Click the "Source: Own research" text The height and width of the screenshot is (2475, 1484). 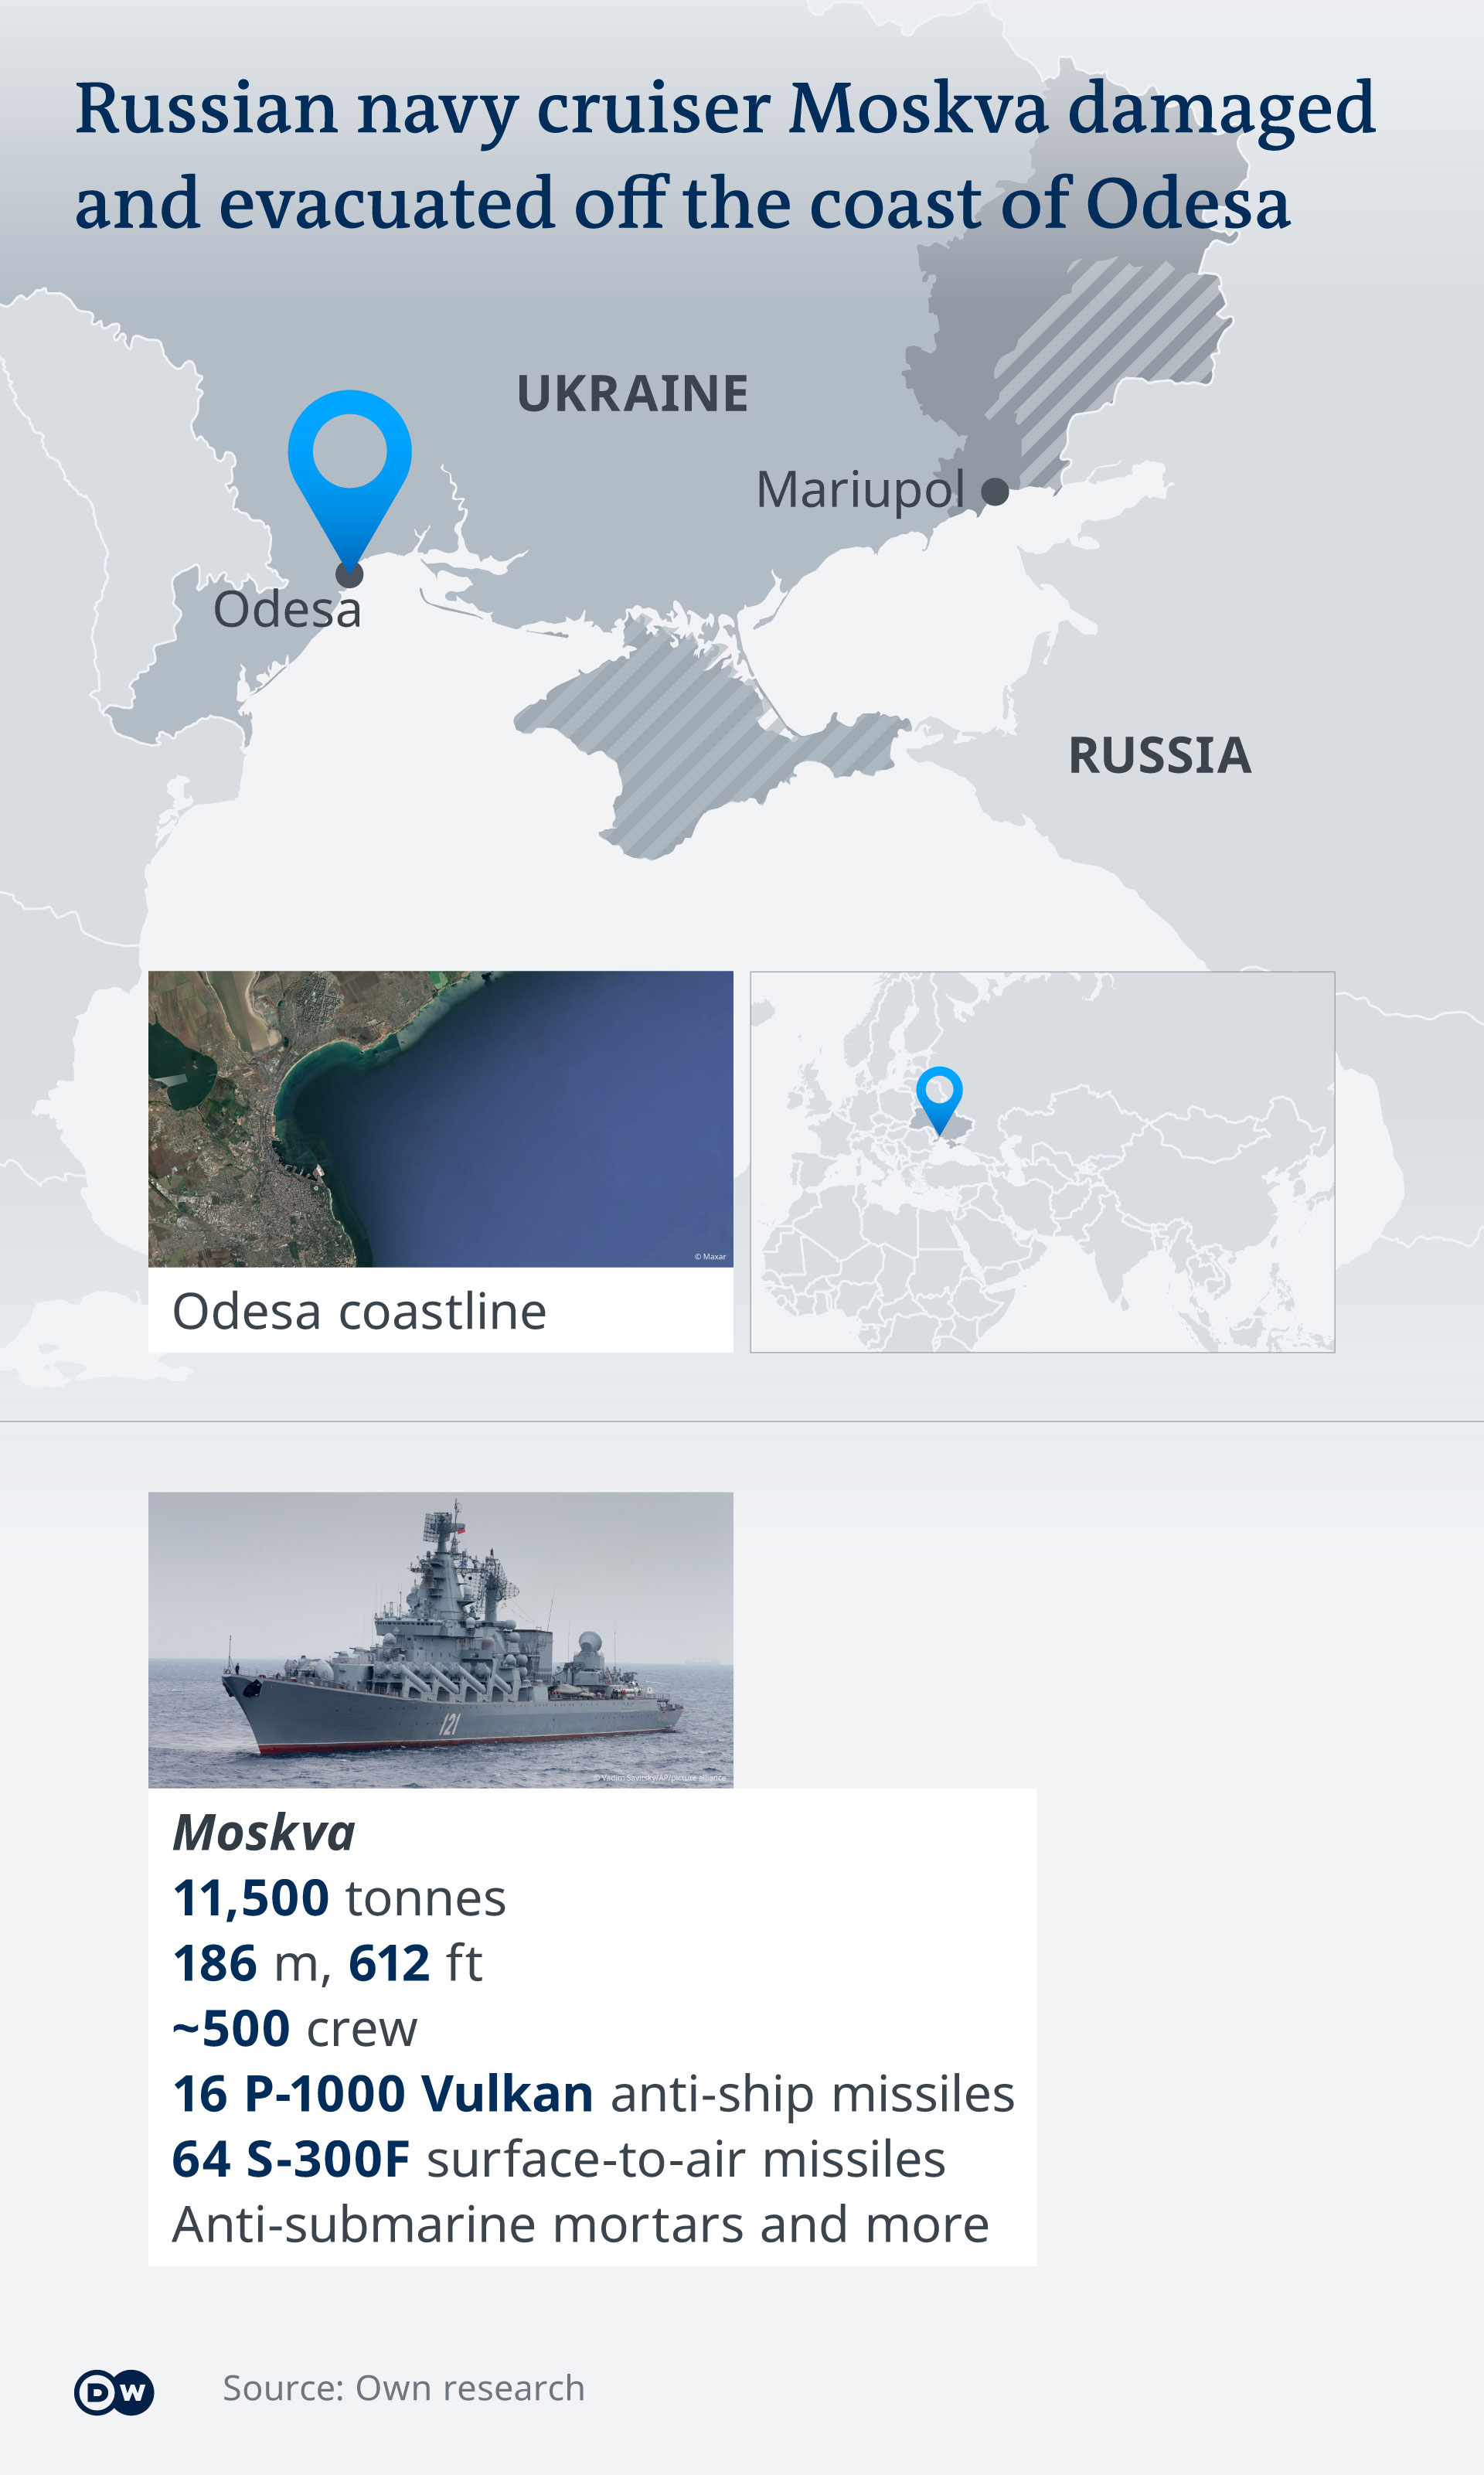(x=403, y=2388)
